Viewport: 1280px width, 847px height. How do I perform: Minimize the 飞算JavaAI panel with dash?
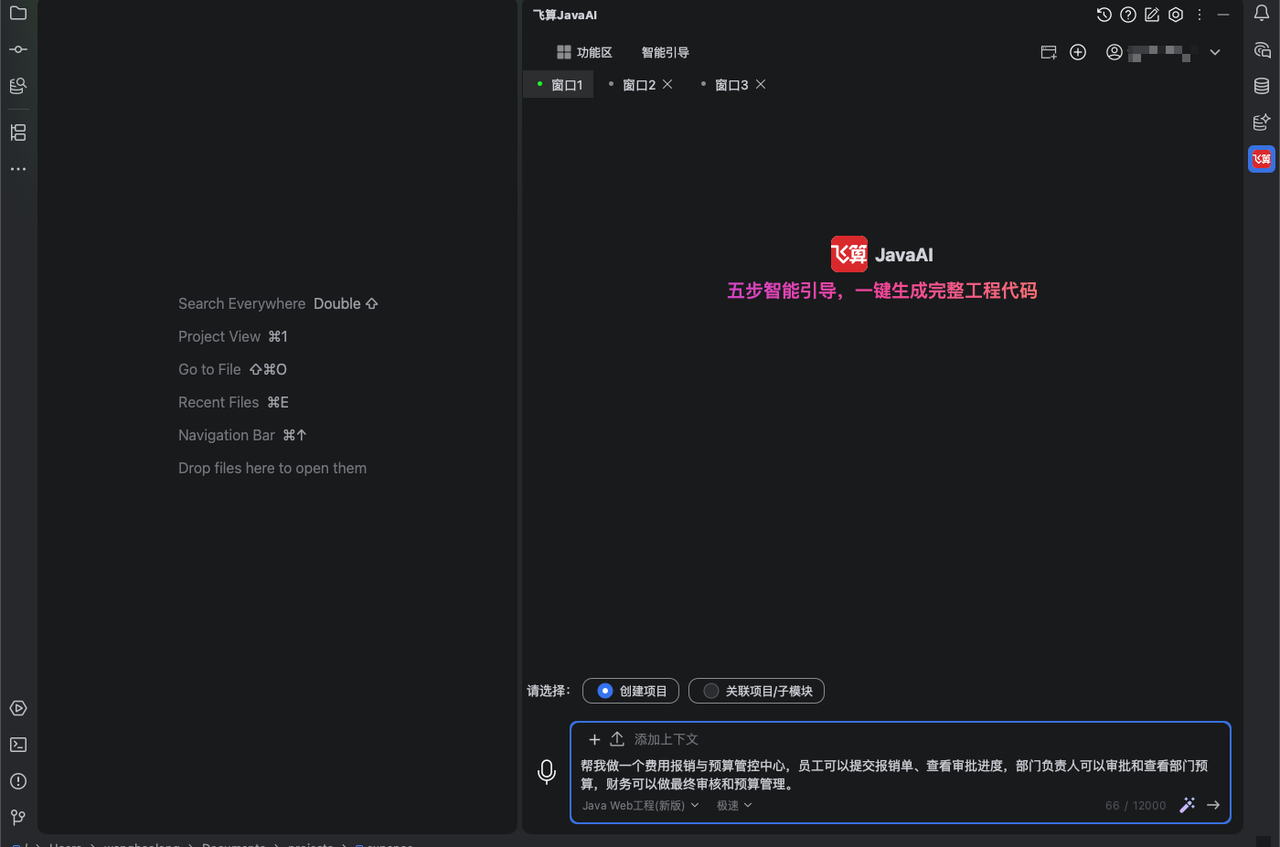tap(1224, 15)
